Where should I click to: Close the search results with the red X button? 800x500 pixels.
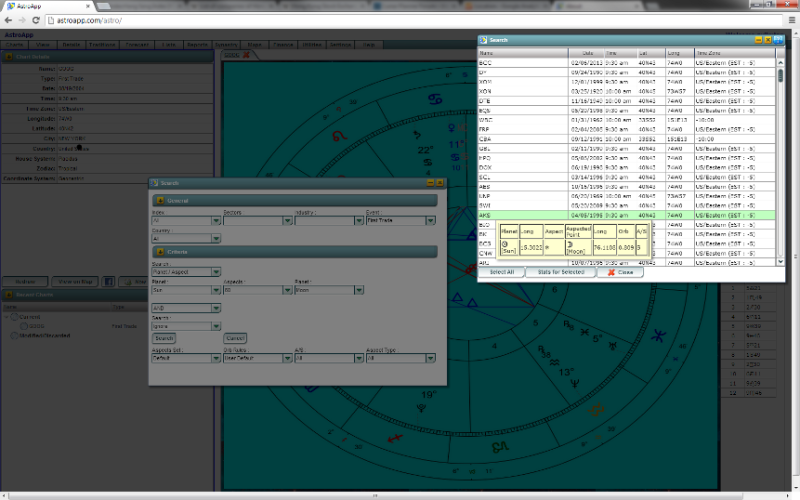coord(619,272)
